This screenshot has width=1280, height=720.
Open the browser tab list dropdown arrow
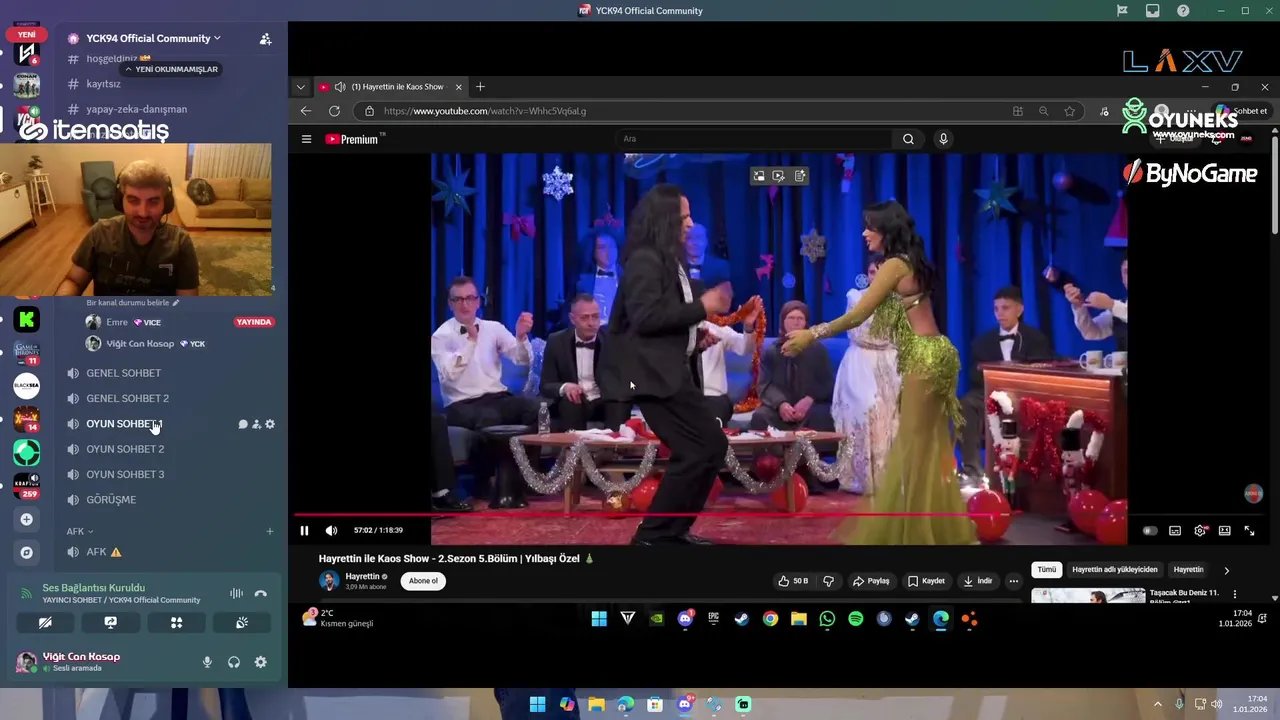click(300, 87)
